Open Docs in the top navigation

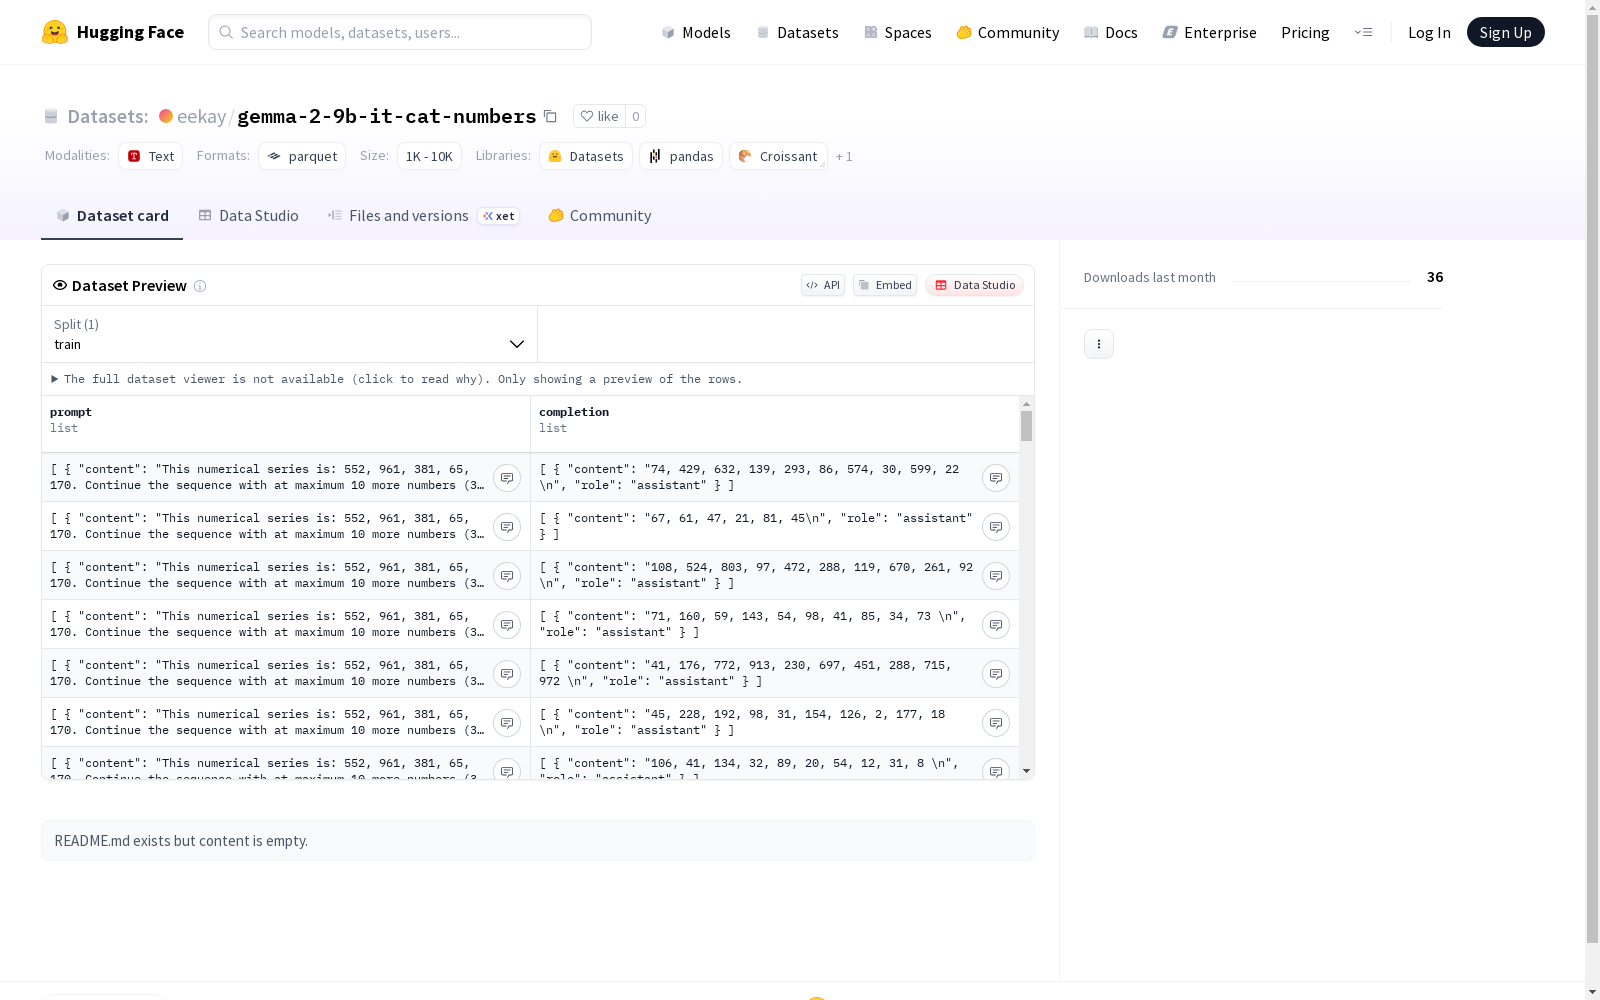click(x=1111, y=32)
